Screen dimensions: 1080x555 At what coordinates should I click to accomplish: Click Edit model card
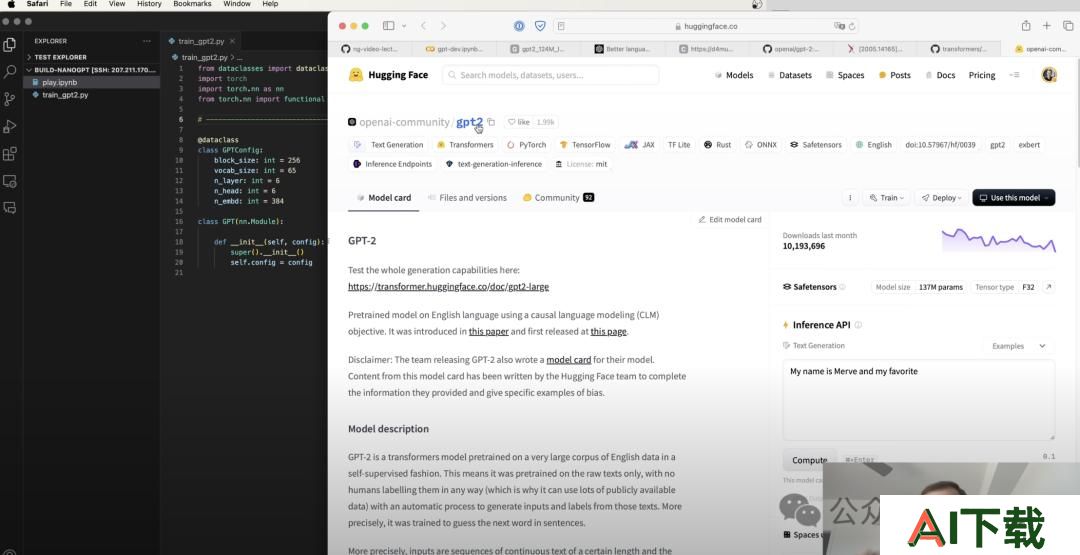[729, 220]
